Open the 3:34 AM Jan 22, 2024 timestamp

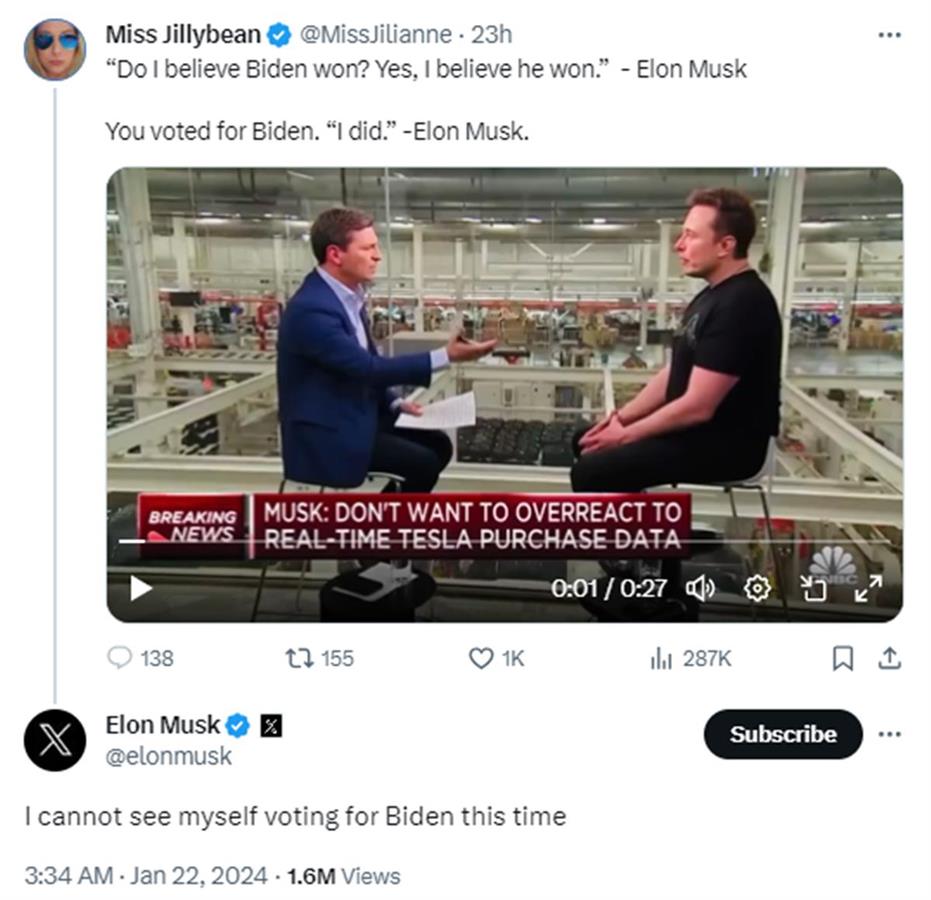coord(146,877)
